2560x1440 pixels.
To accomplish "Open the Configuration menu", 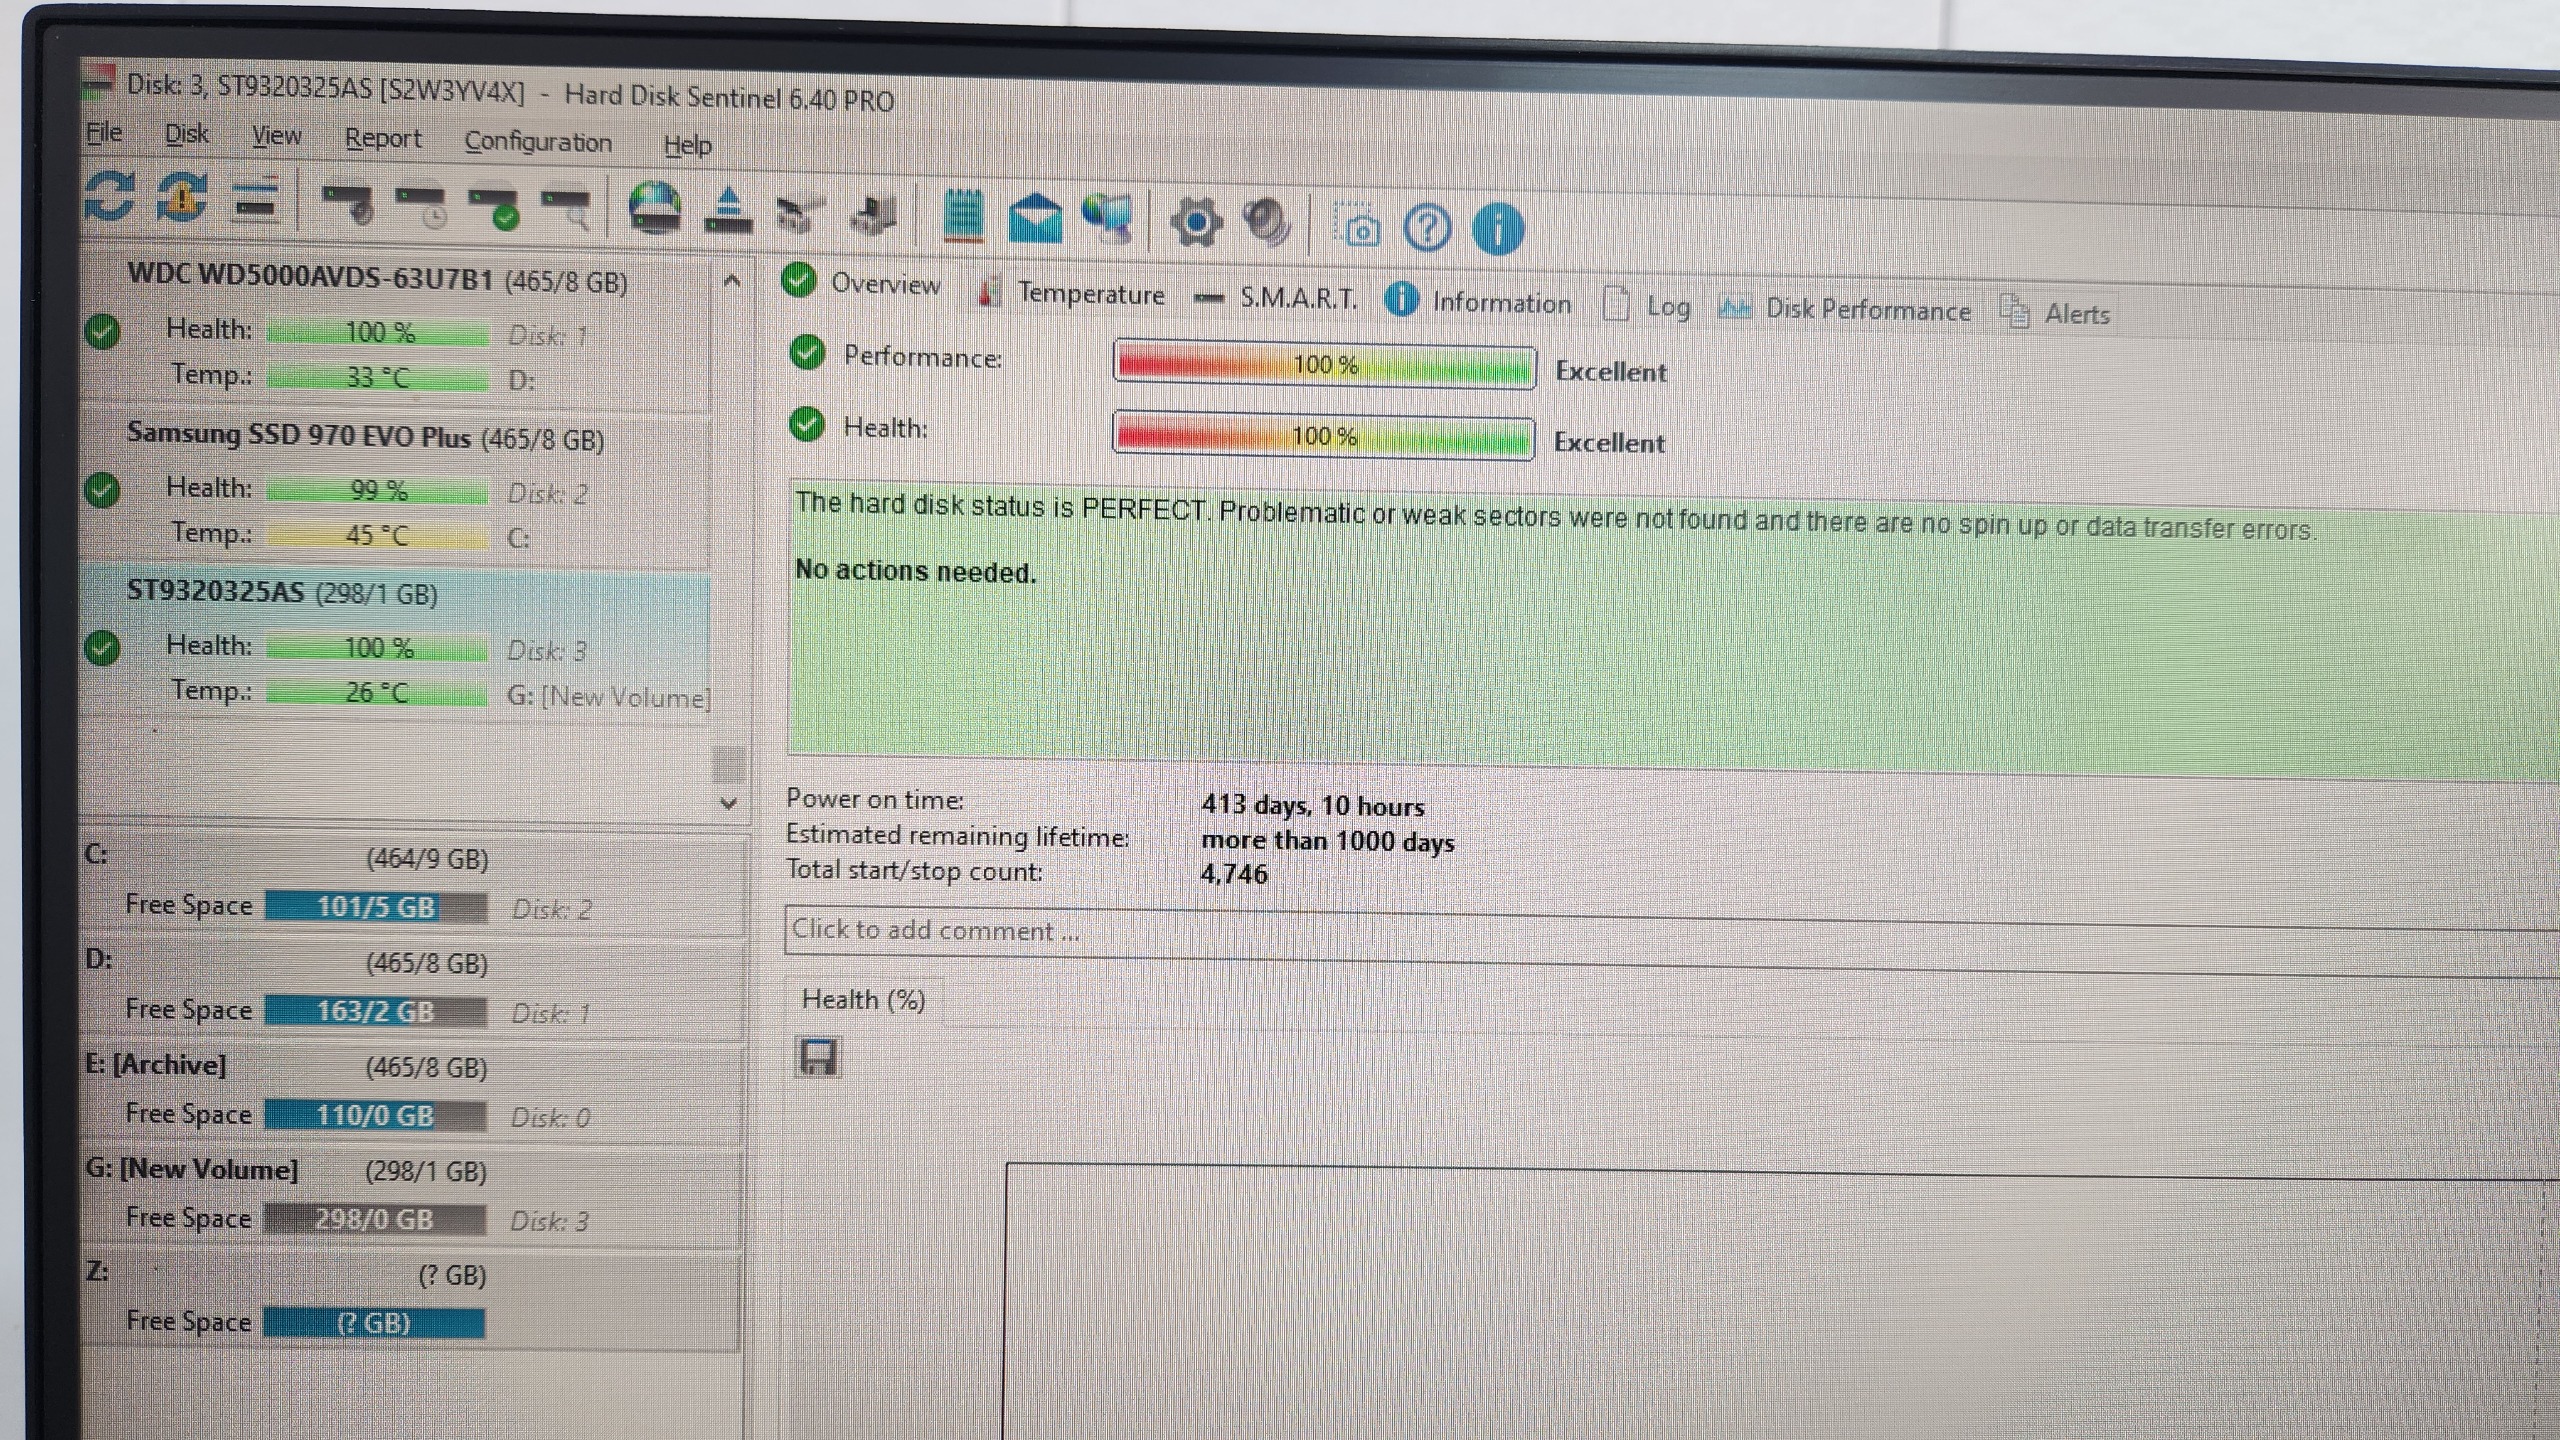I will (538, 142).
